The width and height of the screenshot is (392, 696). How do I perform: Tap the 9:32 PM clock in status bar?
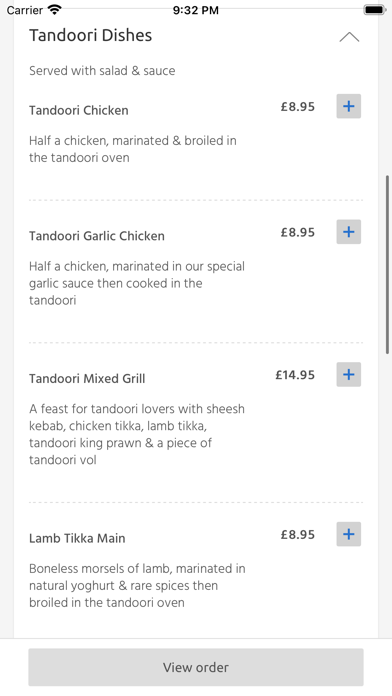(196, 10)
